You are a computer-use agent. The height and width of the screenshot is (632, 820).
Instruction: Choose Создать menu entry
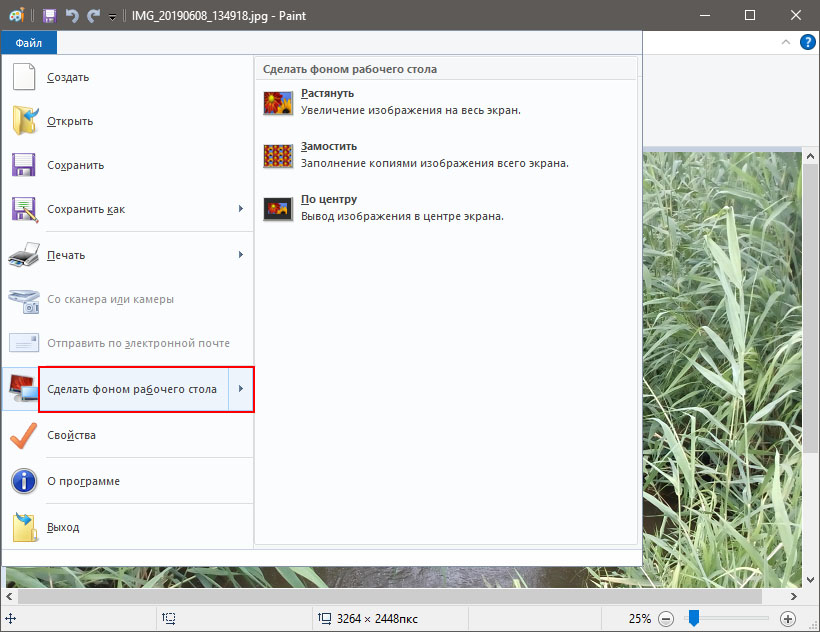pos(128,77)
